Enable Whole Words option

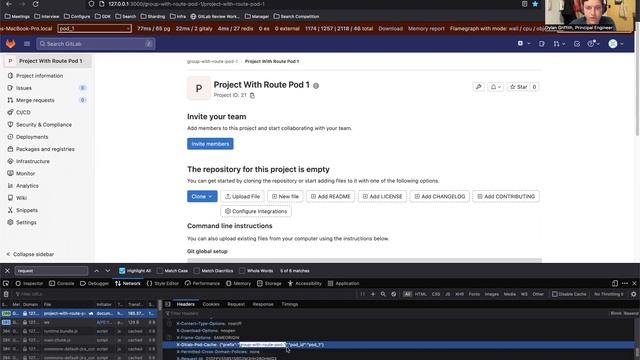tap(242, 271)
